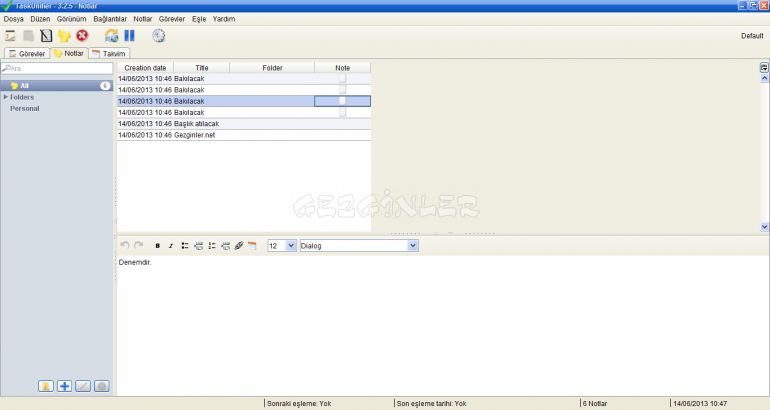This screenshot has height=410, width=770.
Task: Click the search field in the sidebar
Action: [x=60, y=68]
